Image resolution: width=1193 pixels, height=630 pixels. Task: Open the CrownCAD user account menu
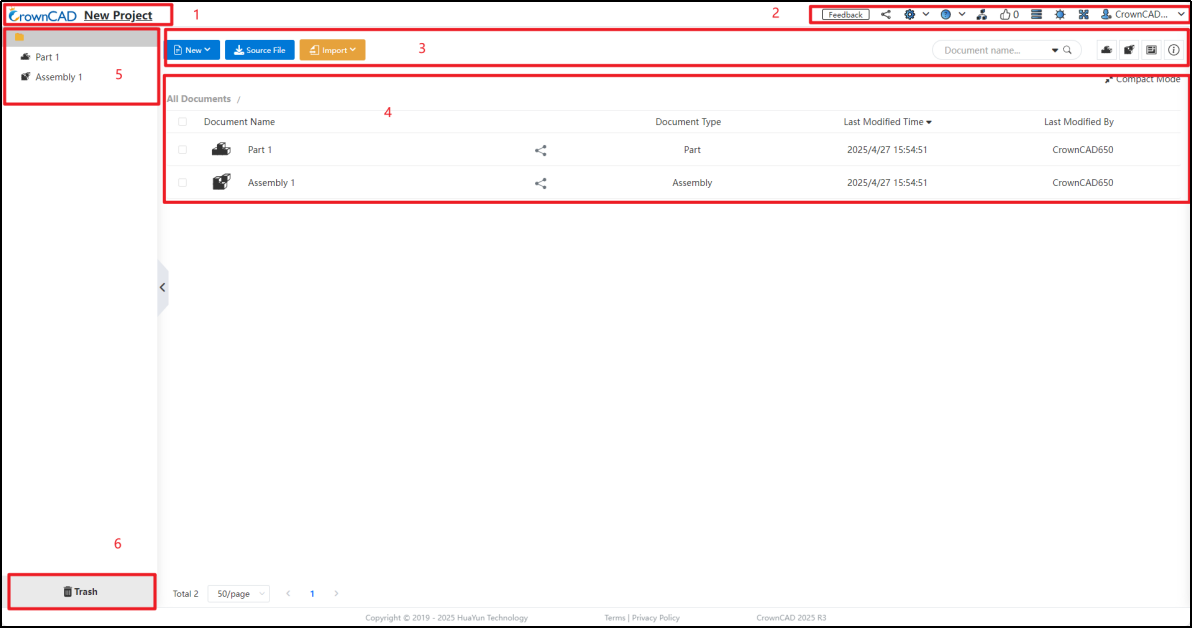click(1143, 14)
